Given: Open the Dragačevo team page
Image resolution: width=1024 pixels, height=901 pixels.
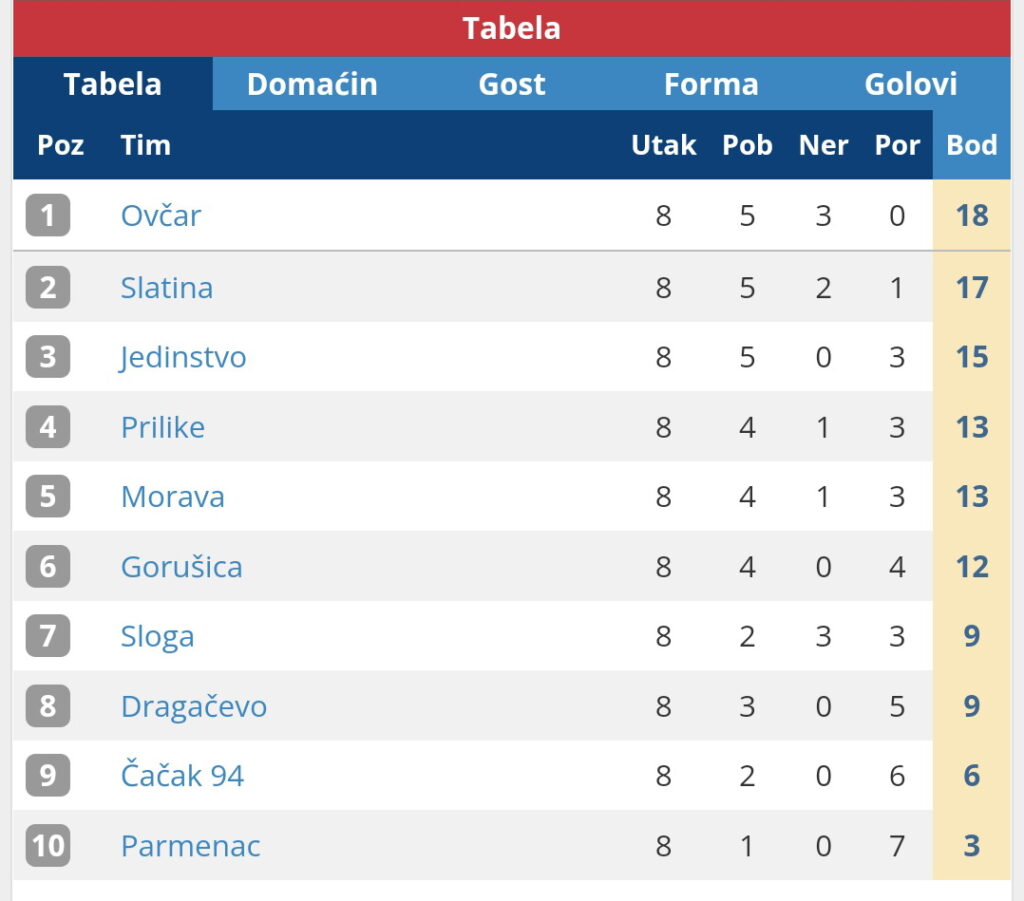Looking at the screenshot, I should coord(194,706).
